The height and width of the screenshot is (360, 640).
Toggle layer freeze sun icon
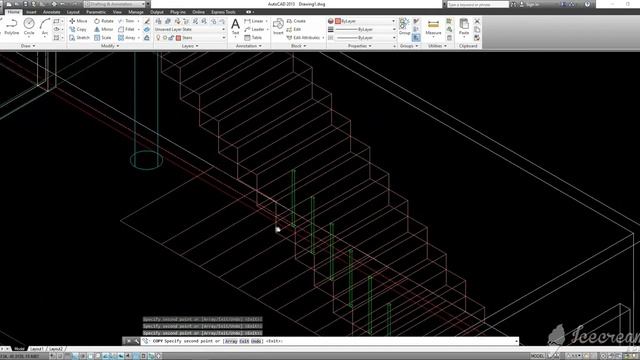[x=165, y=38]
